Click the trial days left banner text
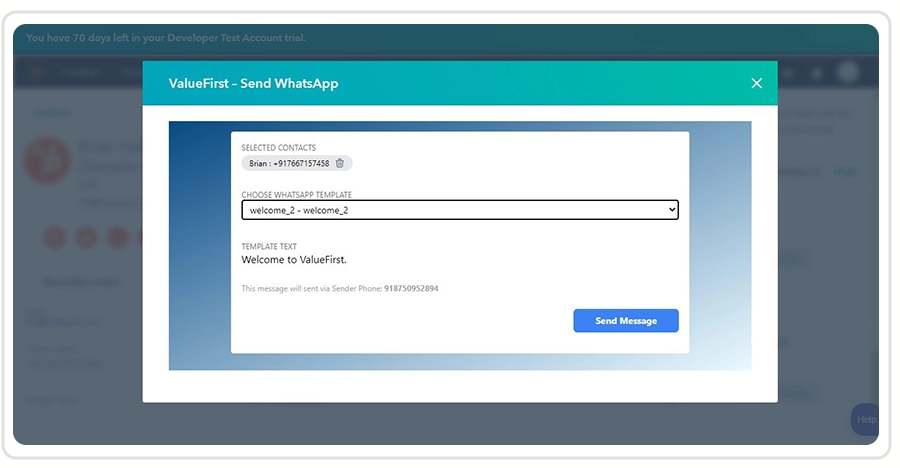Image resolution: width=900 pixels, height=468 pixels. [x=166, y=38]
